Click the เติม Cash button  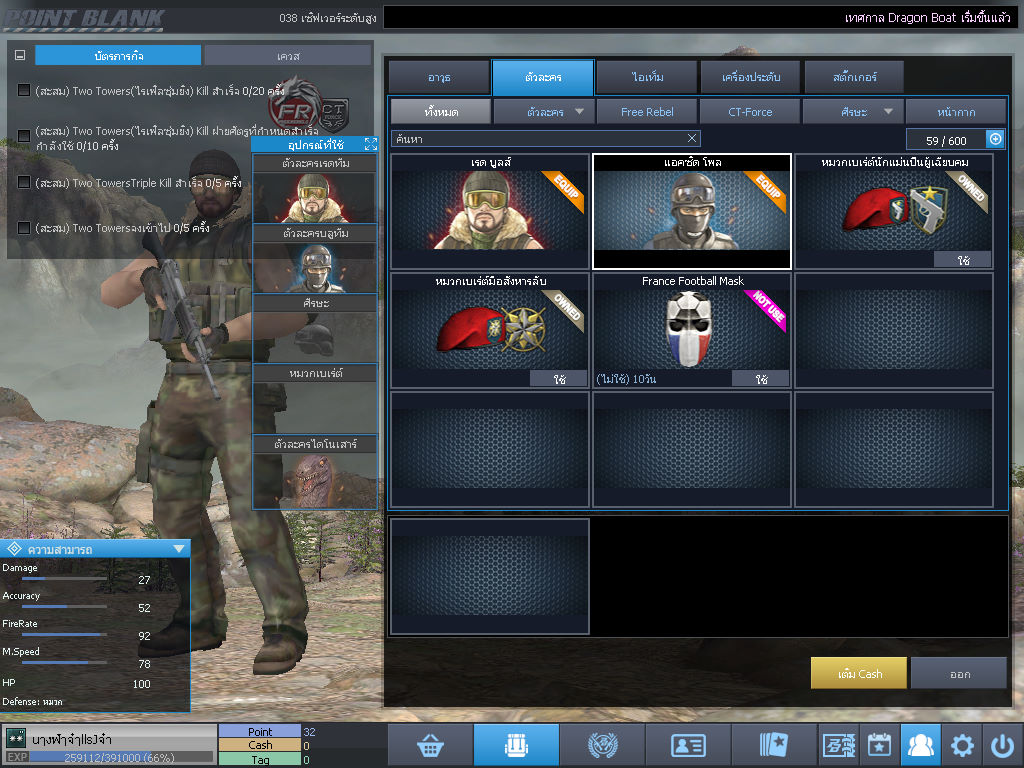coord(859,673)
